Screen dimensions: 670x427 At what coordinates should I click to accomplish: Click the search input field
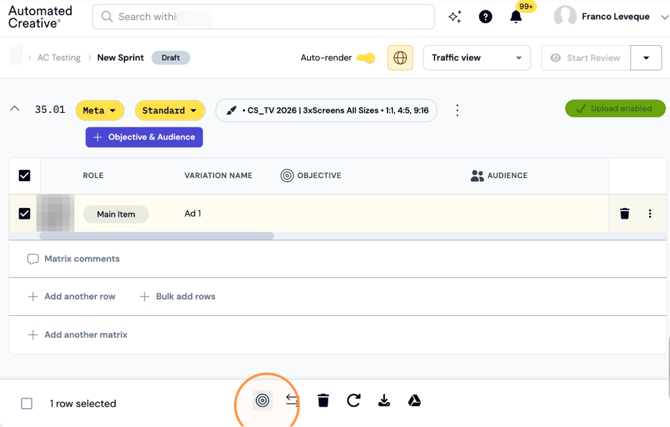[x=263, y=17]
